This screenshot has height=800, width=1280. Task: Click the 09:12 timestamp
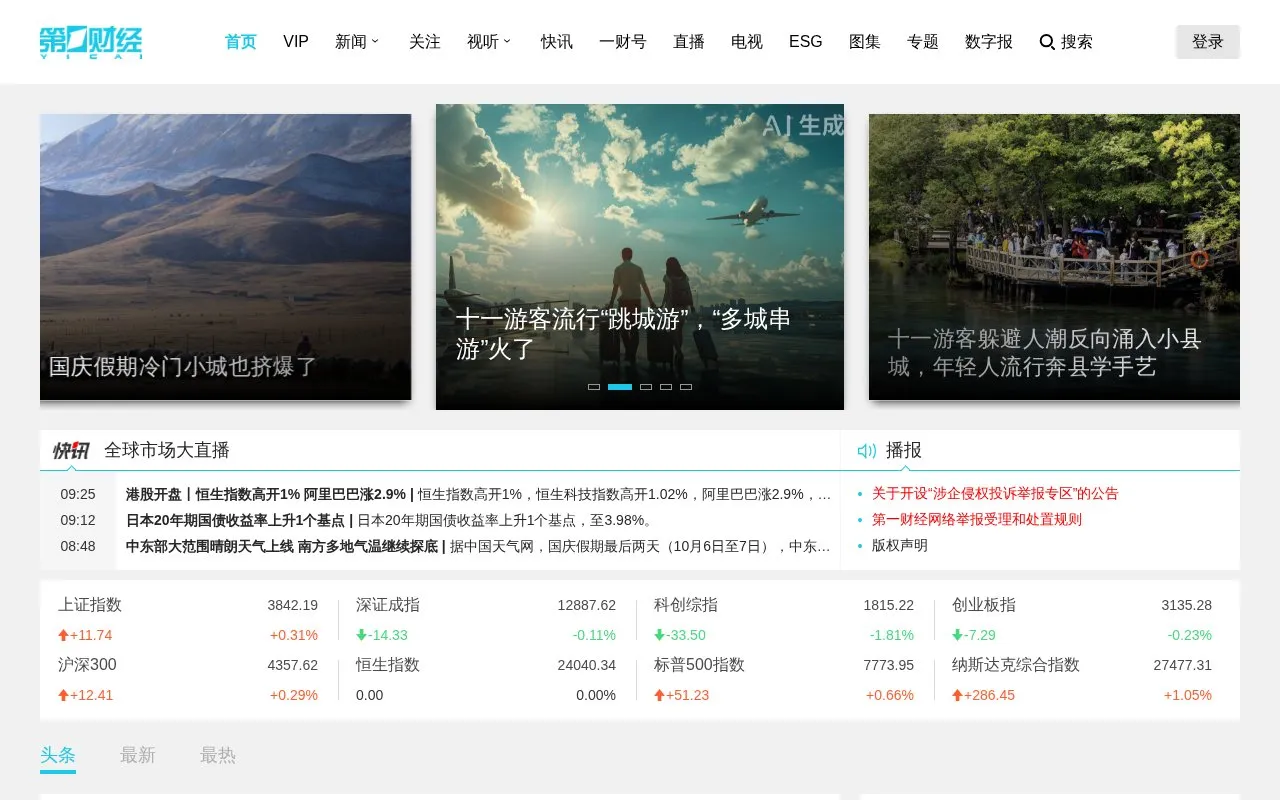coord(78,520)
